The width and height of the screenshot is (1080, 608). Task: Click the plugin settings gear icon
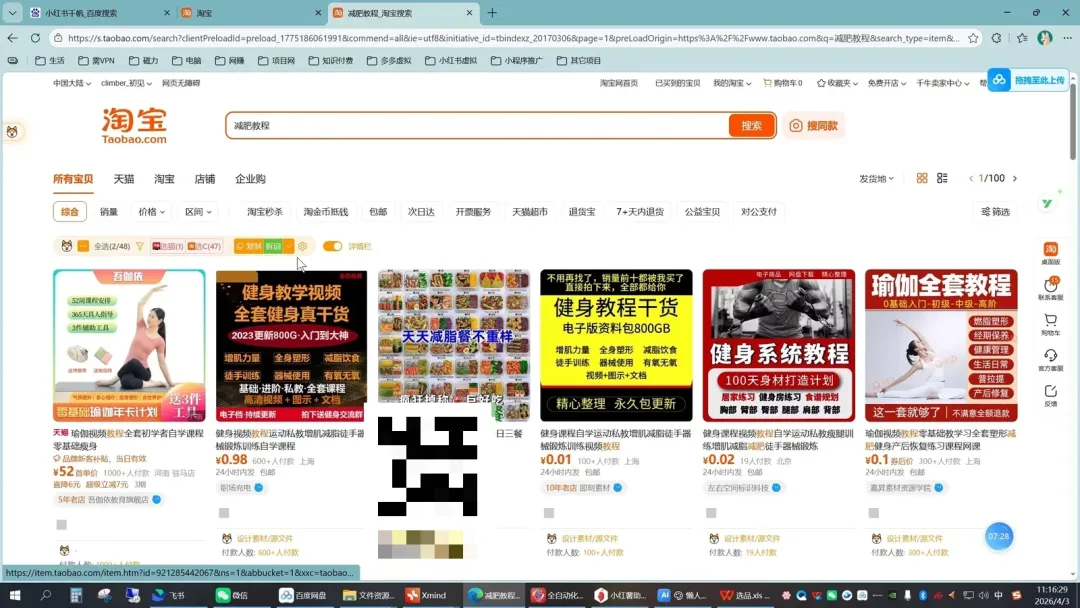(x=302, y=247)
